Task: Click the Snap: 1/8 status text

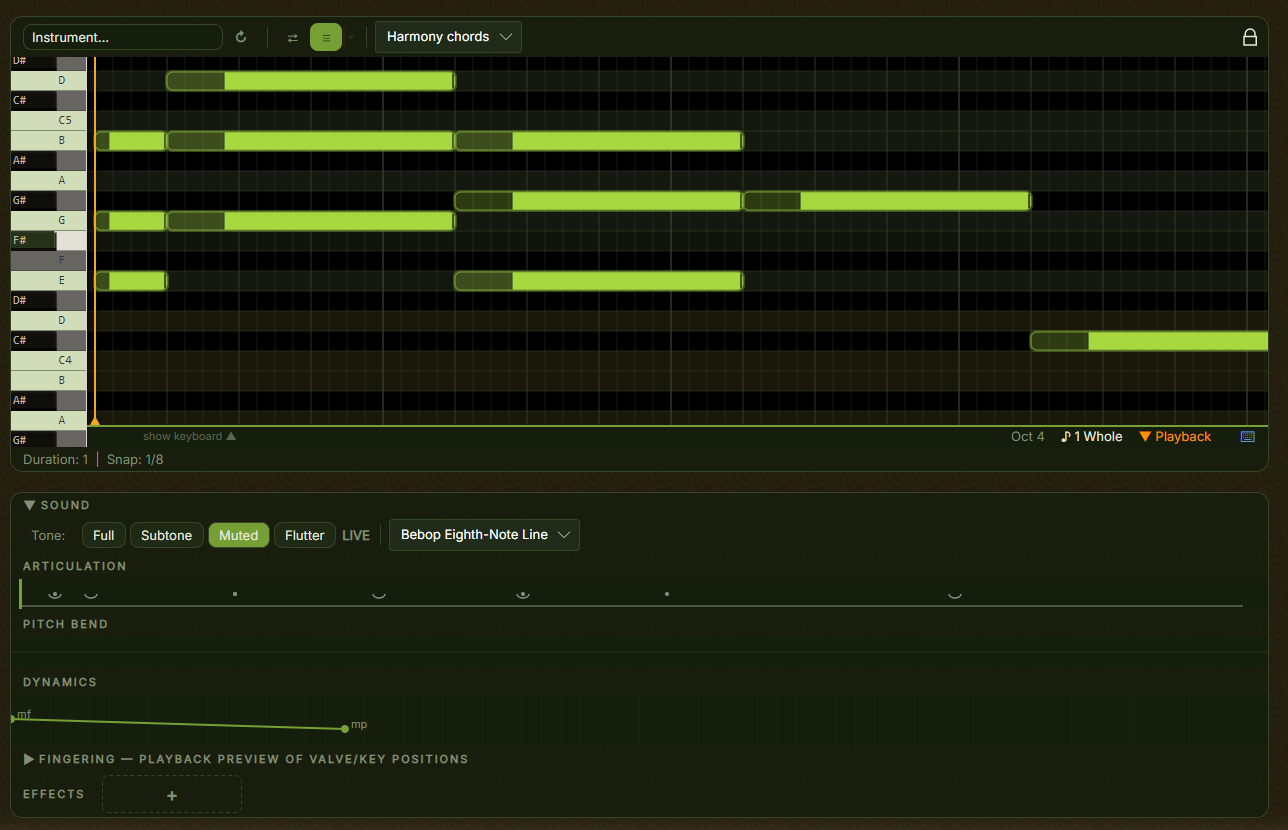Action: [135, 460]
